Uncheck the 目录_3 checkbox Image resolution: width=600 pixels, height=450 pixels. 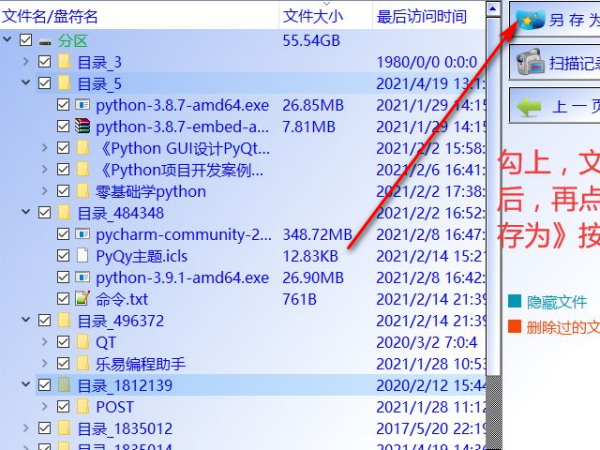point(44,61)
